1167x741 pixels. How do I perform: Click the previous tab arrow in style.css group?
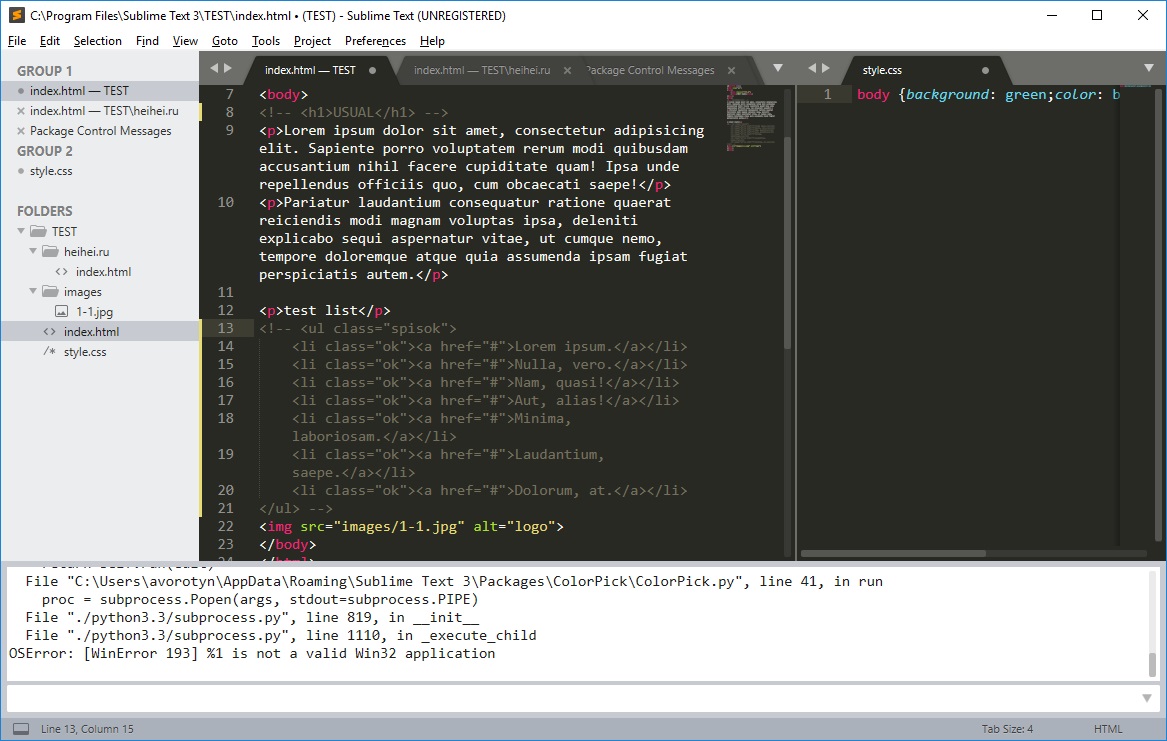coord(812,68)
